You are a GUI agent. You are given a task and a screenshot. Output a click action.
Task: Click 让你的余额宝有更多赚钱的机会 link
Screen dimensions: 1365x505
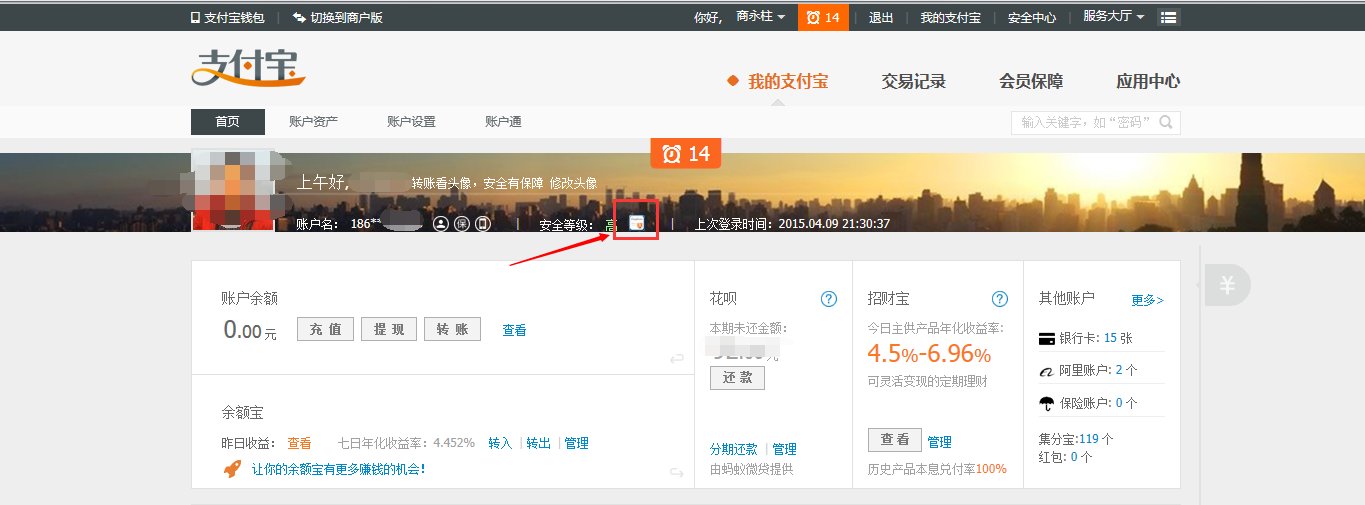(x=338, y=468)
